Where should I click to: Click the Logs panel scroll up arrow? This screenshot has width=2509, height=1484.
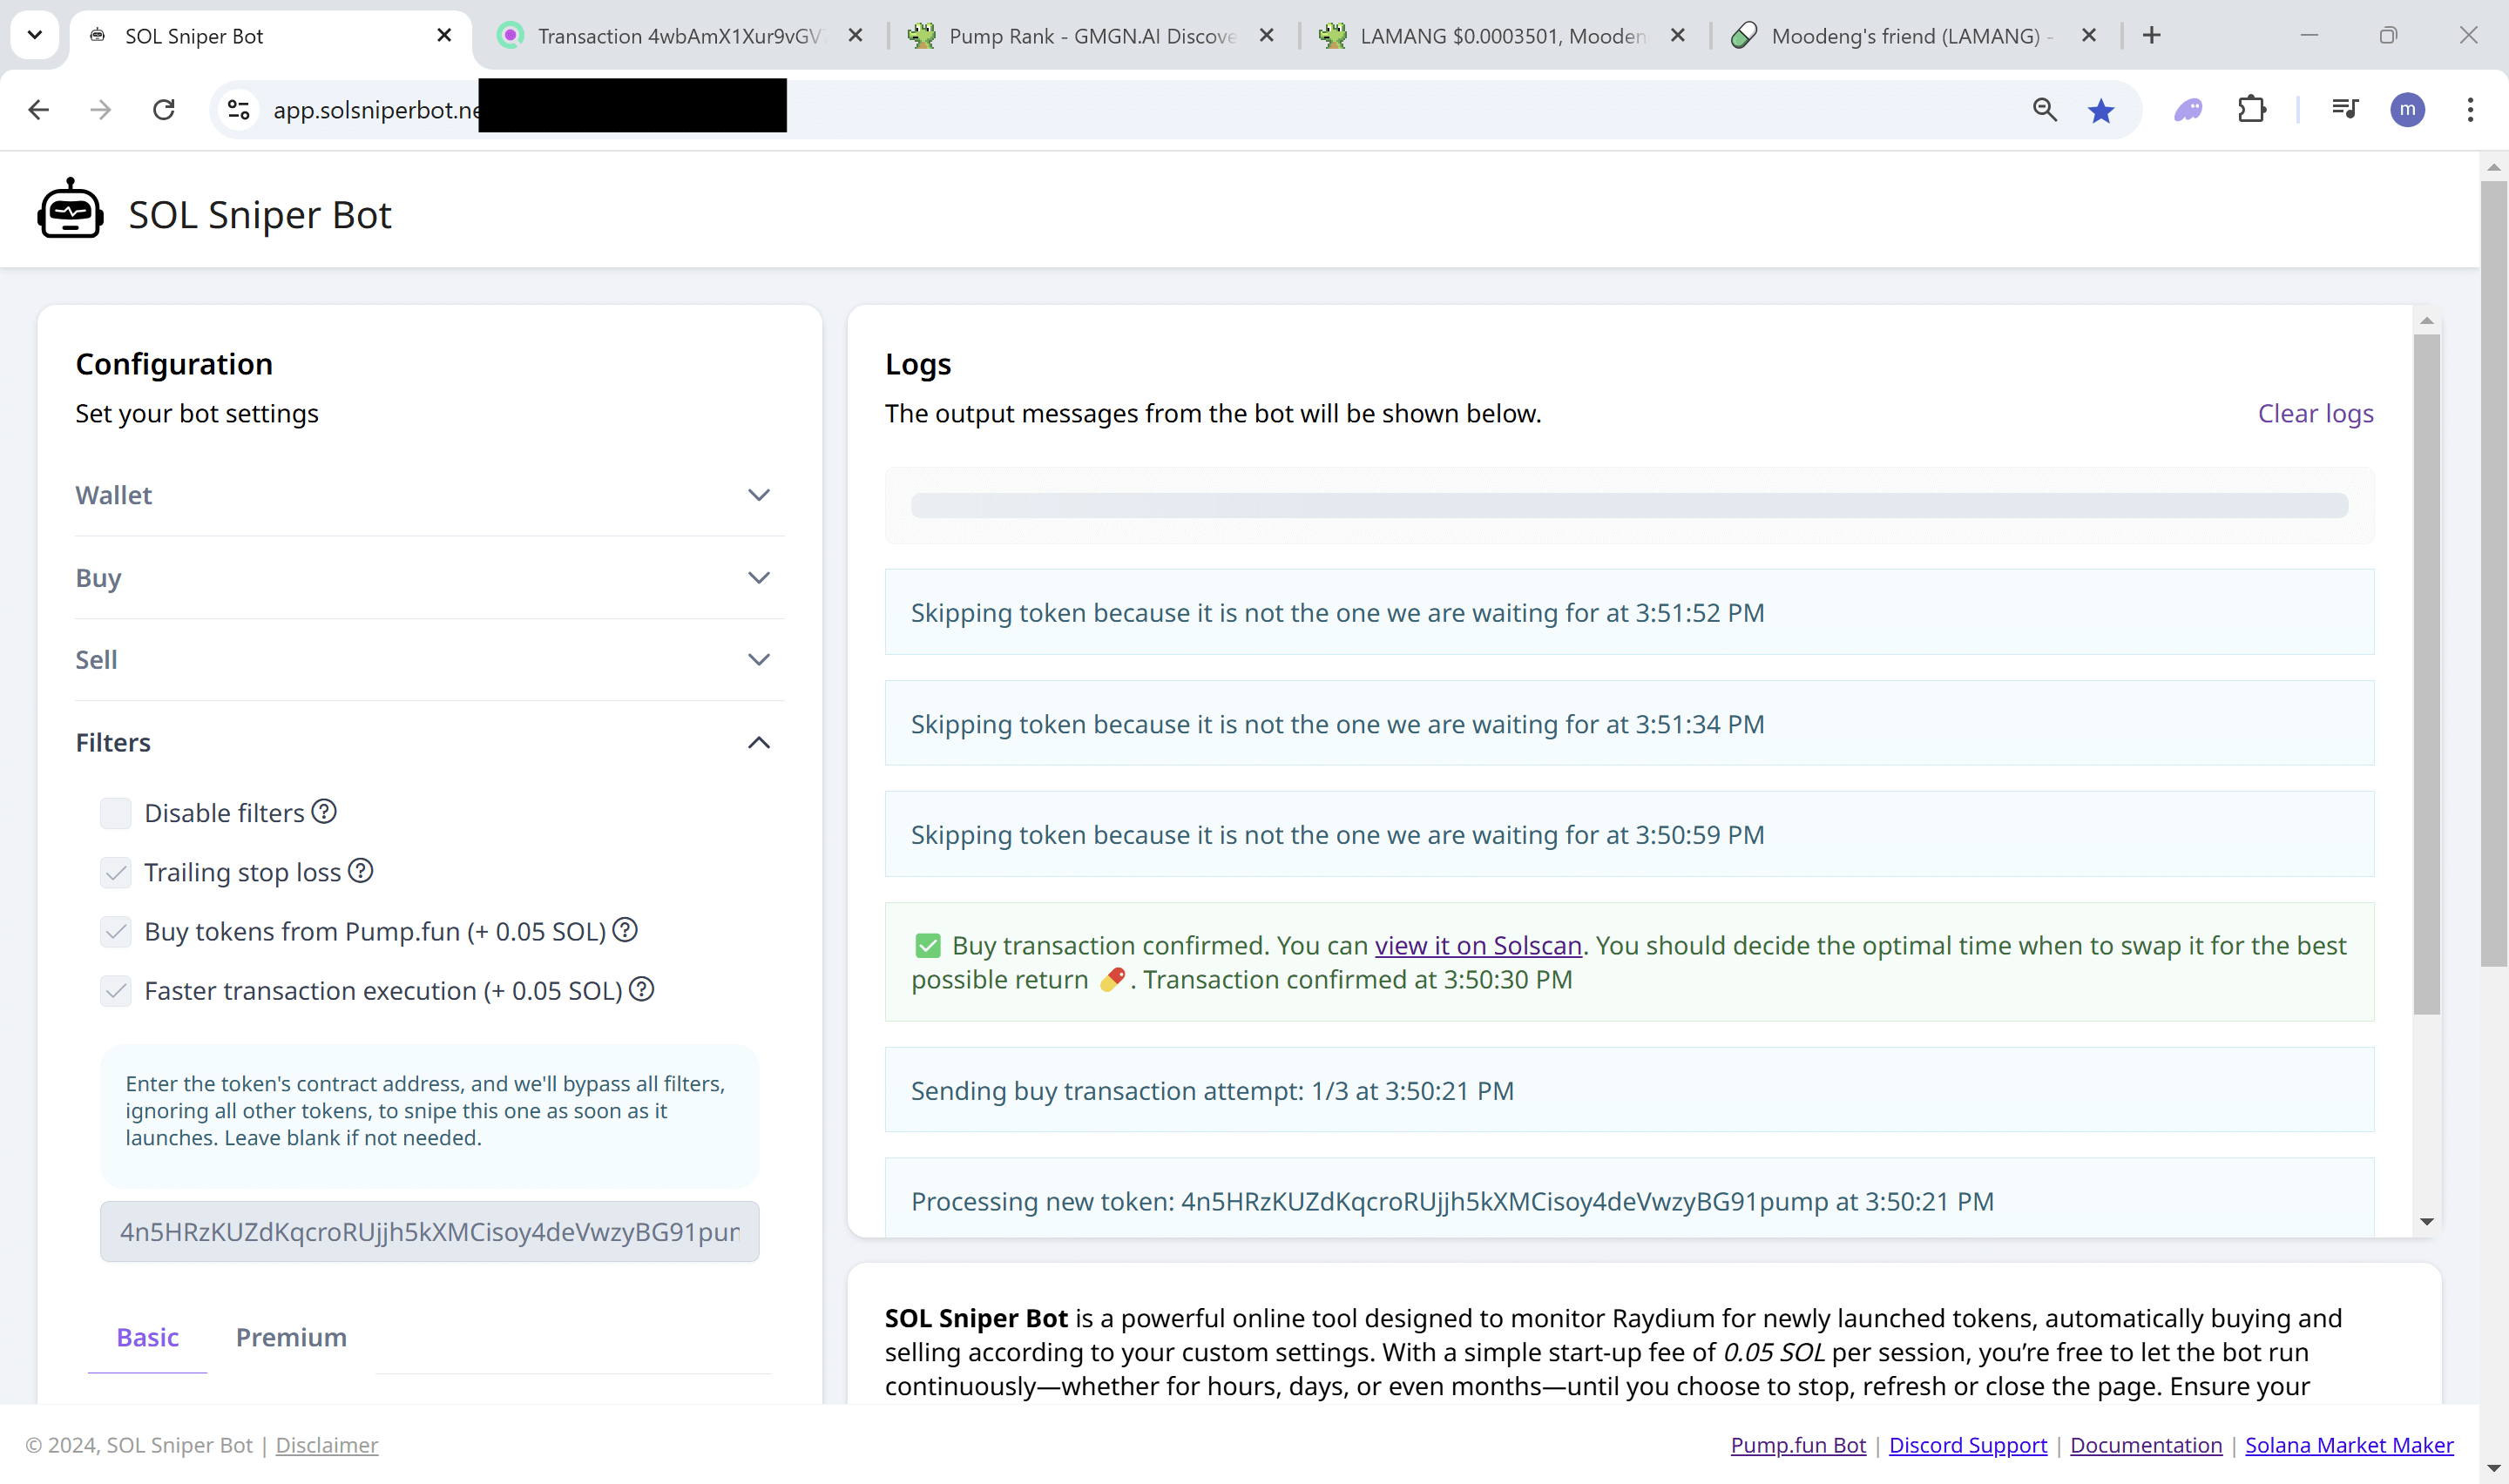click(2426, 321)
